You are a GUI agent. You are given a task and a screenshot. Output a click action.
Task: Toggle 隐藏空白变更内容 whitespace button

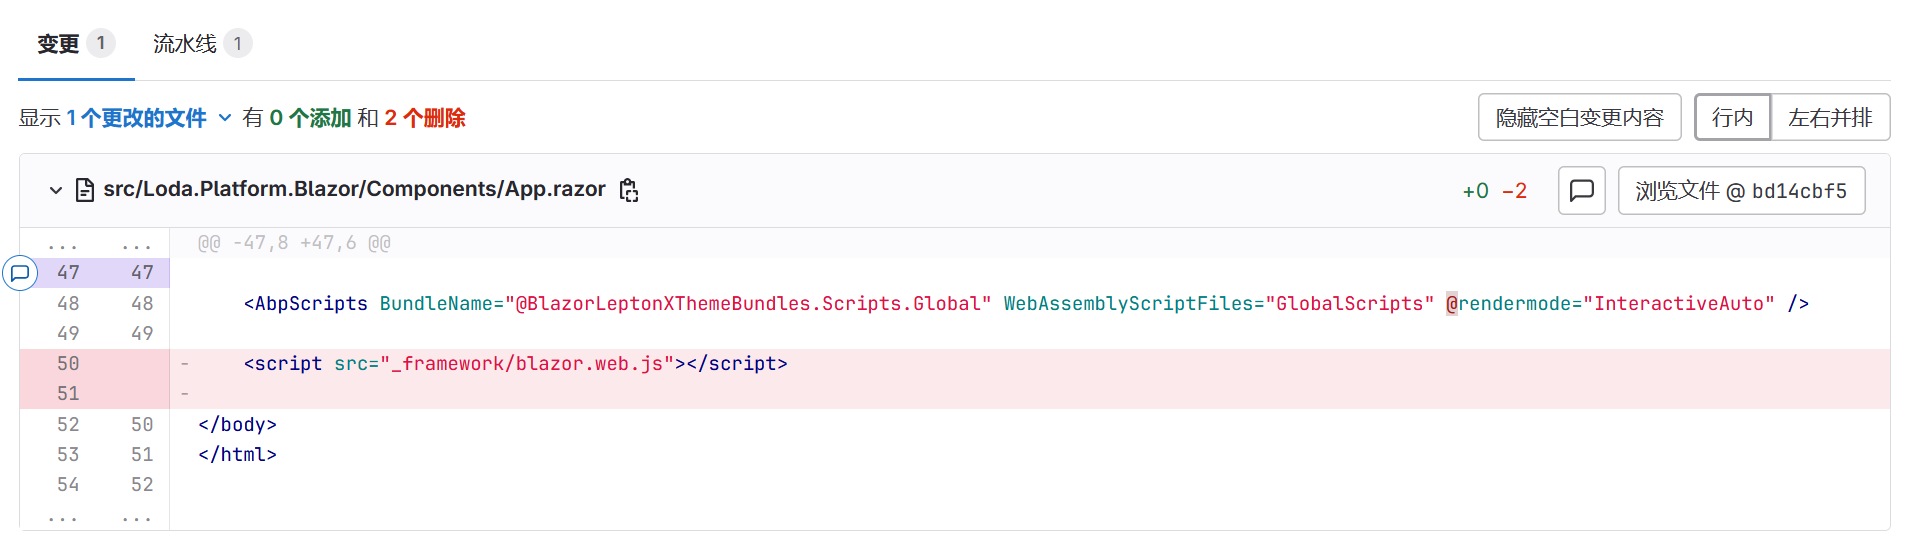[x=1579, y=118]
